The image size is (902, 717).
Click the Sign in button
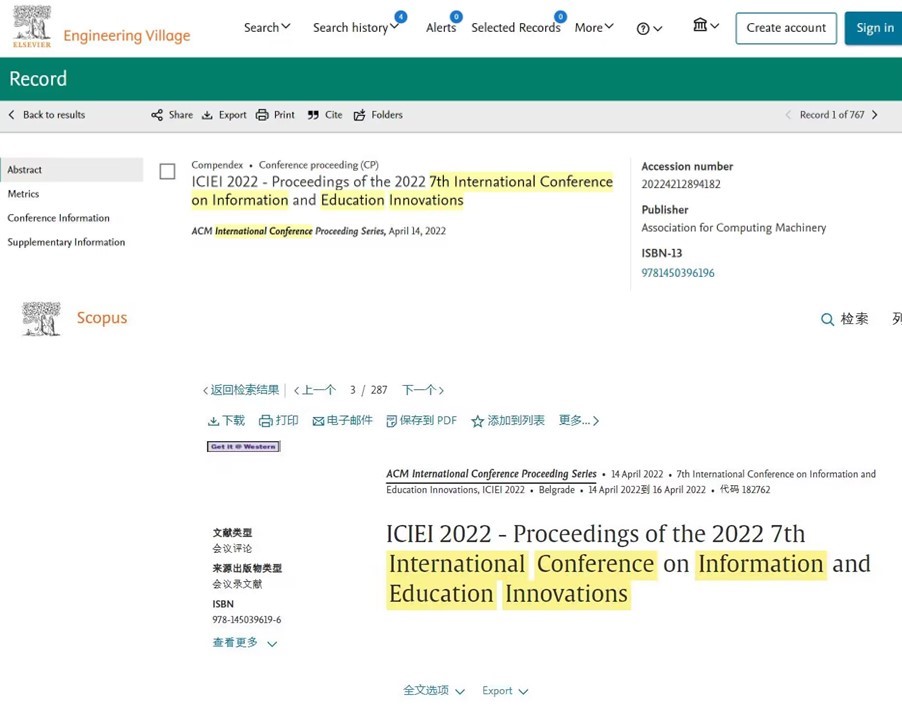tap(874, 28)
